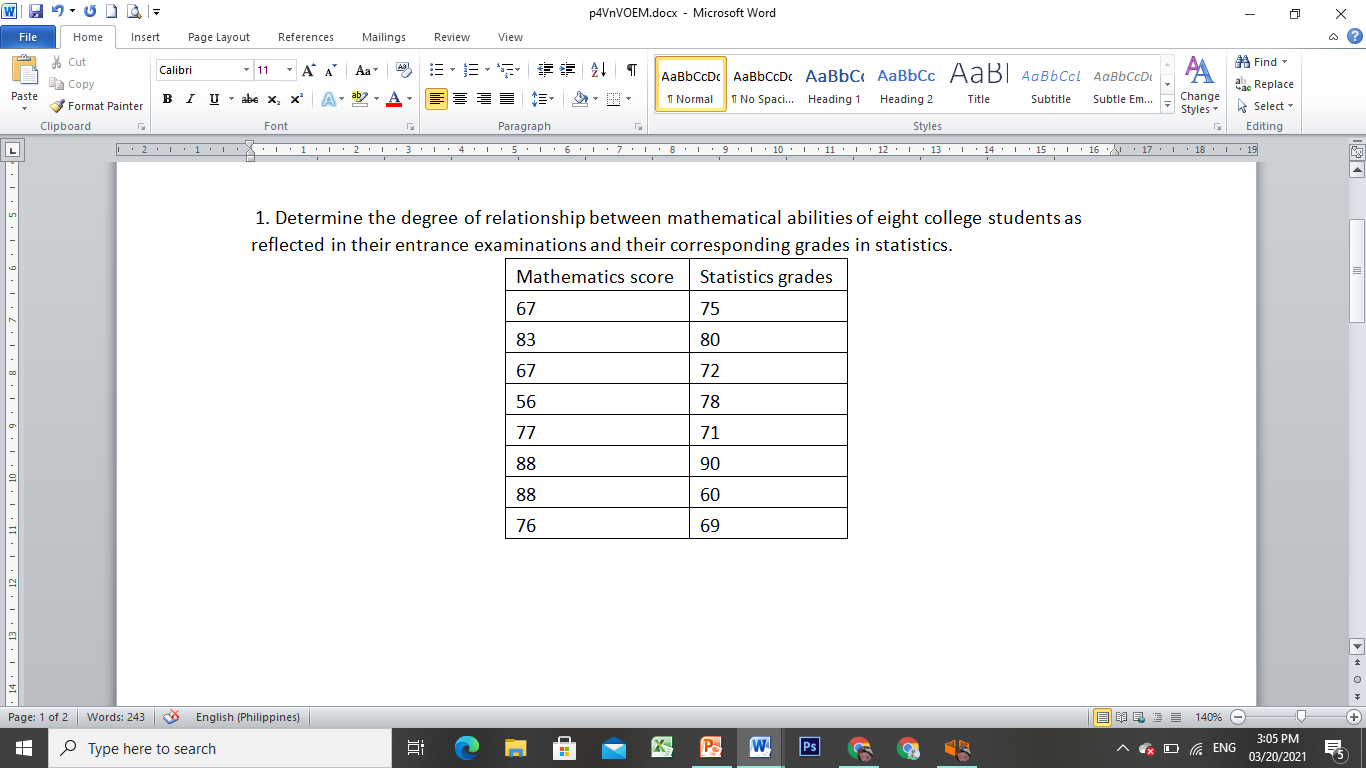This screenshot has width=1366, height=768.
Task: Switch to the Review tab
Action: click(x=452, y=37)
